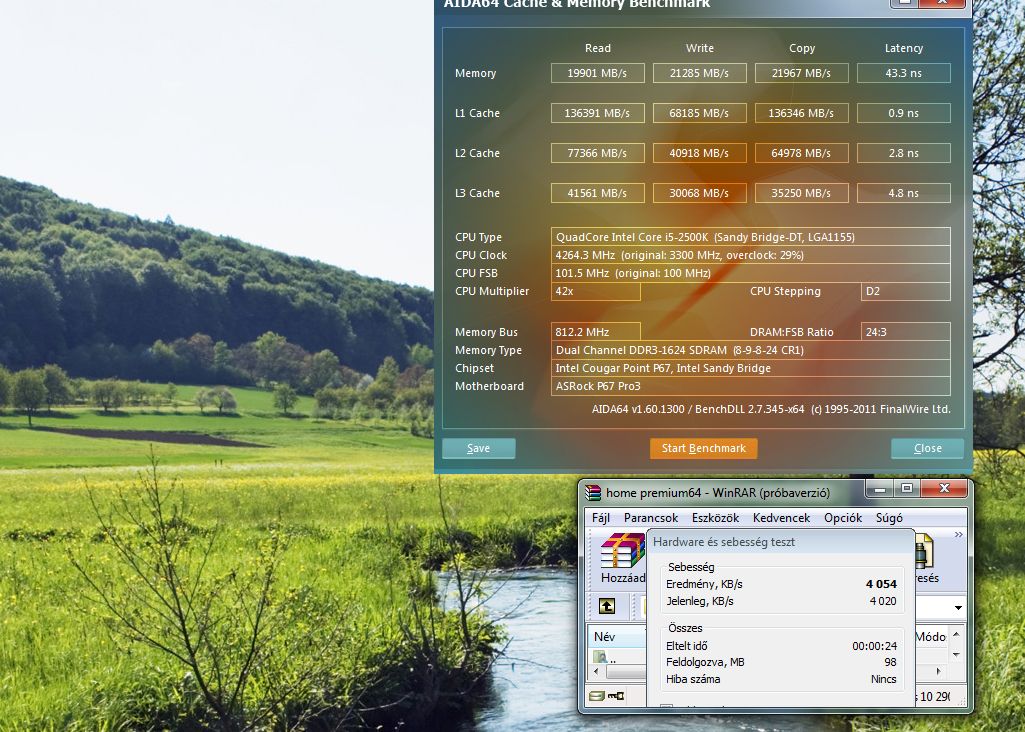Click the key password icon in the WinRAR status bar
Viewport: 1025px width, 732px height.
point(616,695)
